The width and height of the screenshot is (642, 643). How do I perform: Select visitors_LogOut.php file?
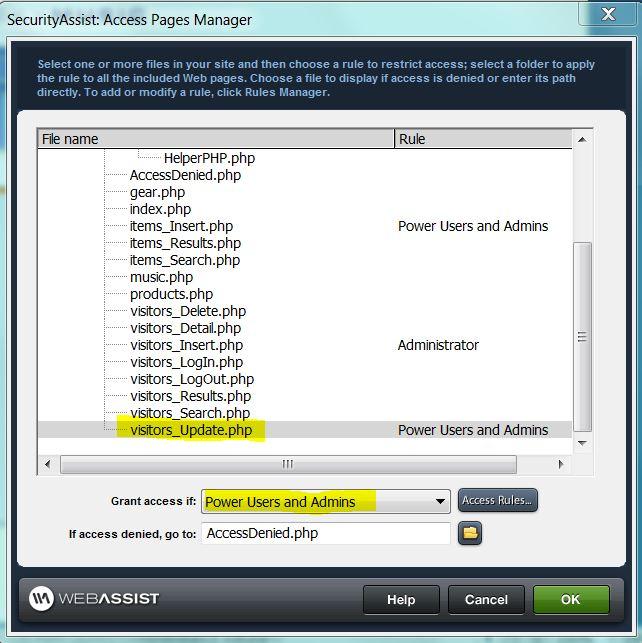[192, 379]
